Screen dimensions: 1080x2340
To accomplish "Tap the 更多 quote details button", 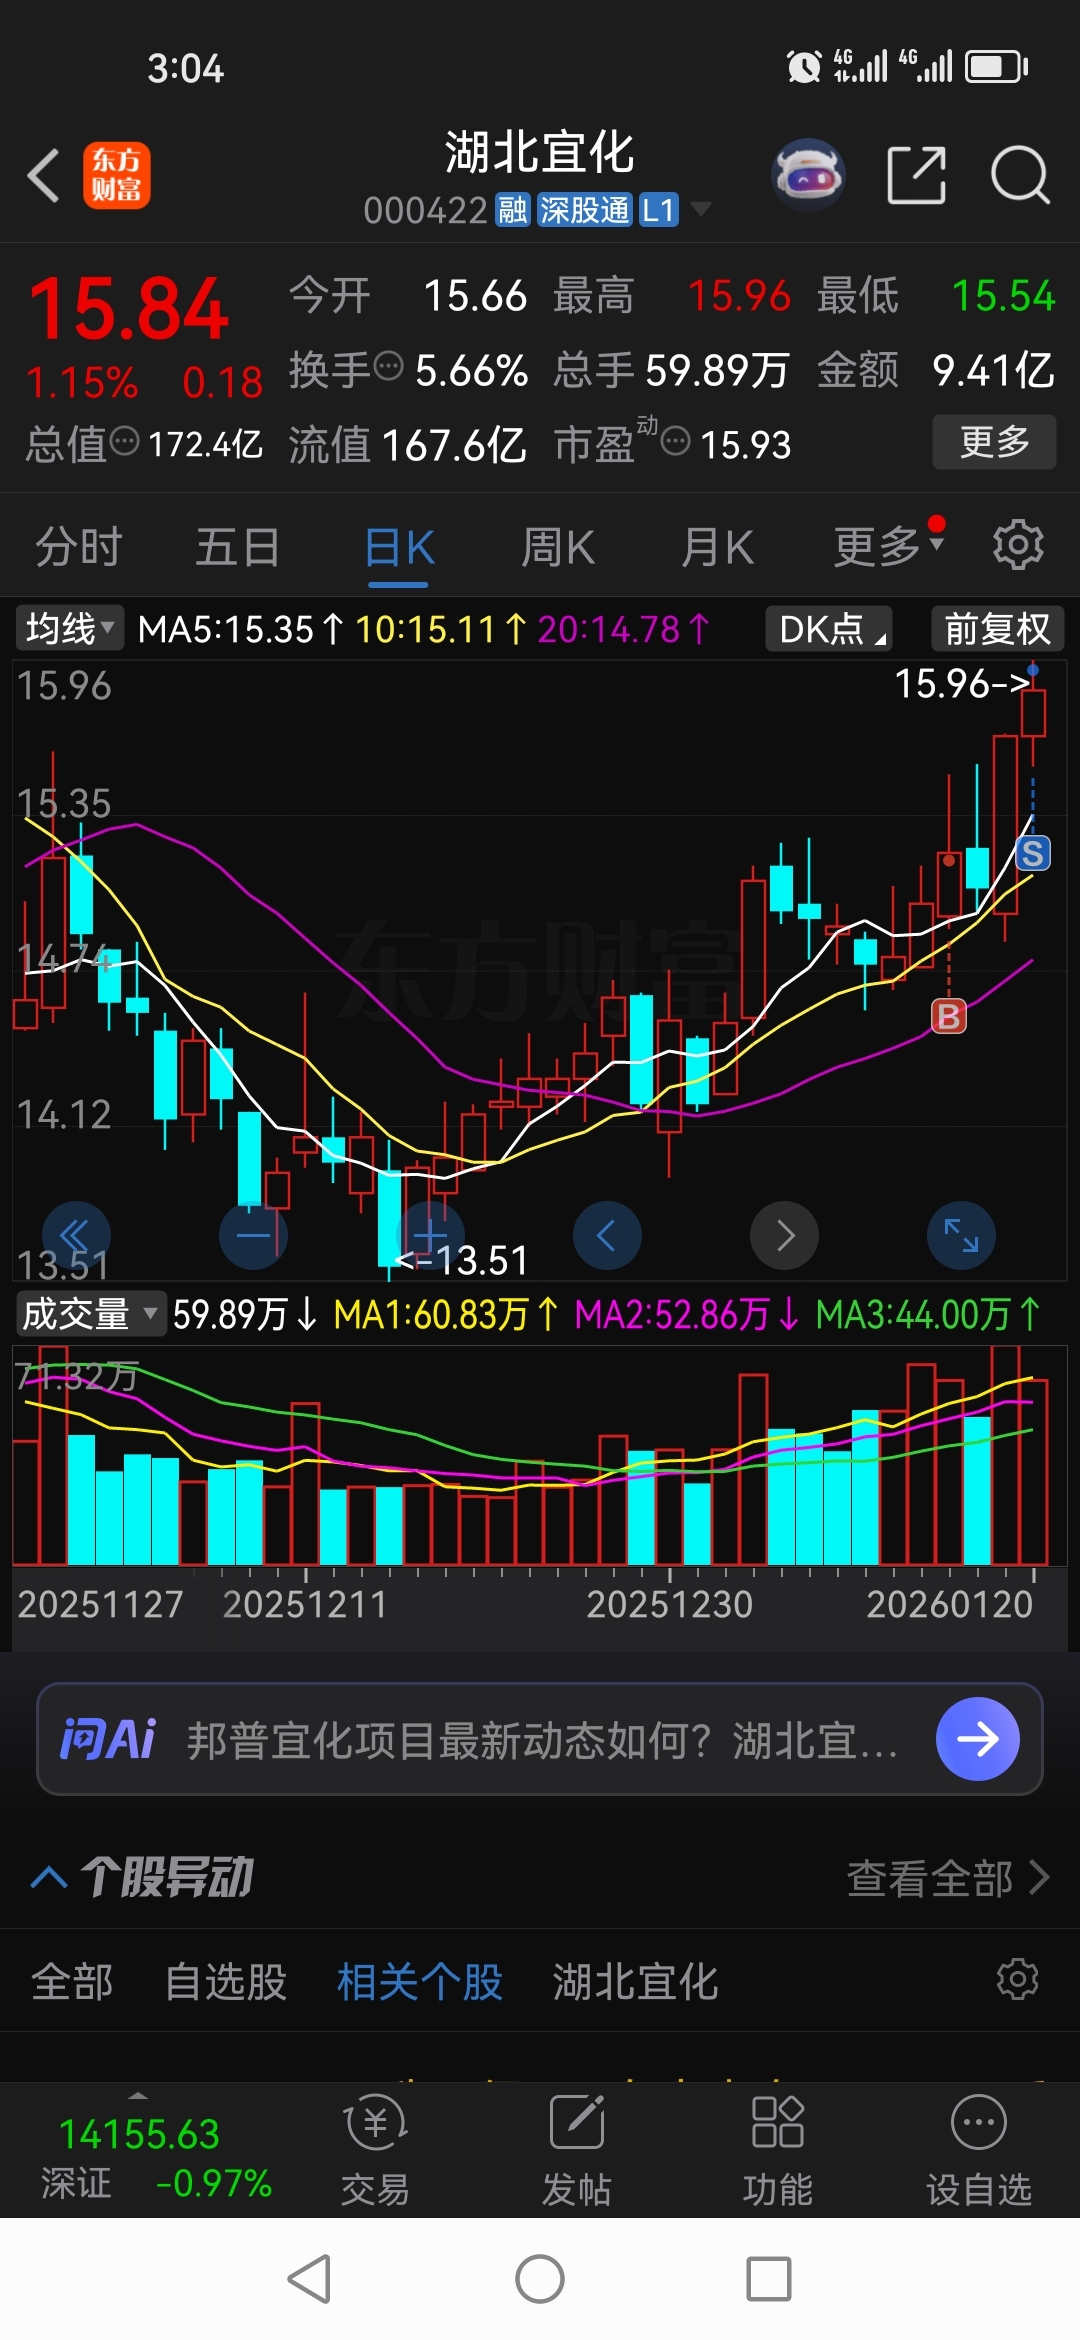I will click(x=994, y=441).
